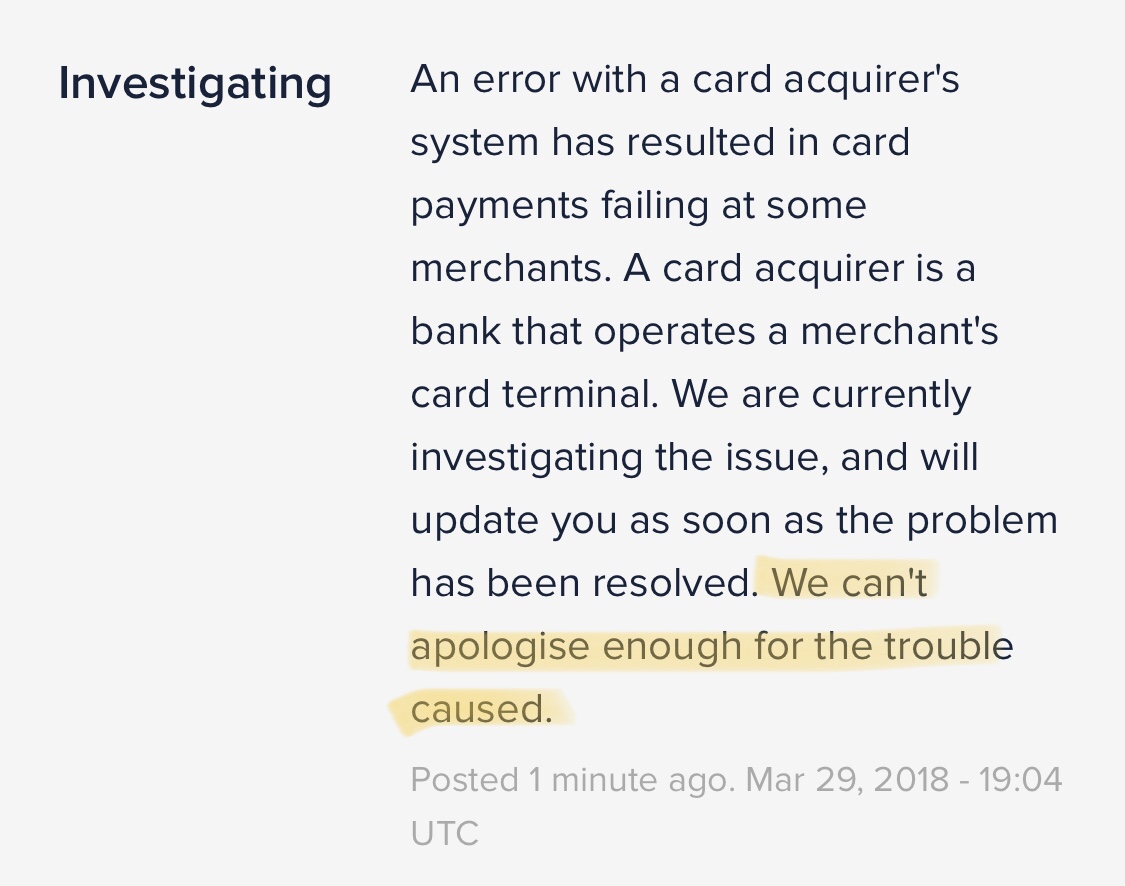1125x886 pixels.
Task: Click highlighted line 'apologise enough for the trouble'
Action: point(712,647)
